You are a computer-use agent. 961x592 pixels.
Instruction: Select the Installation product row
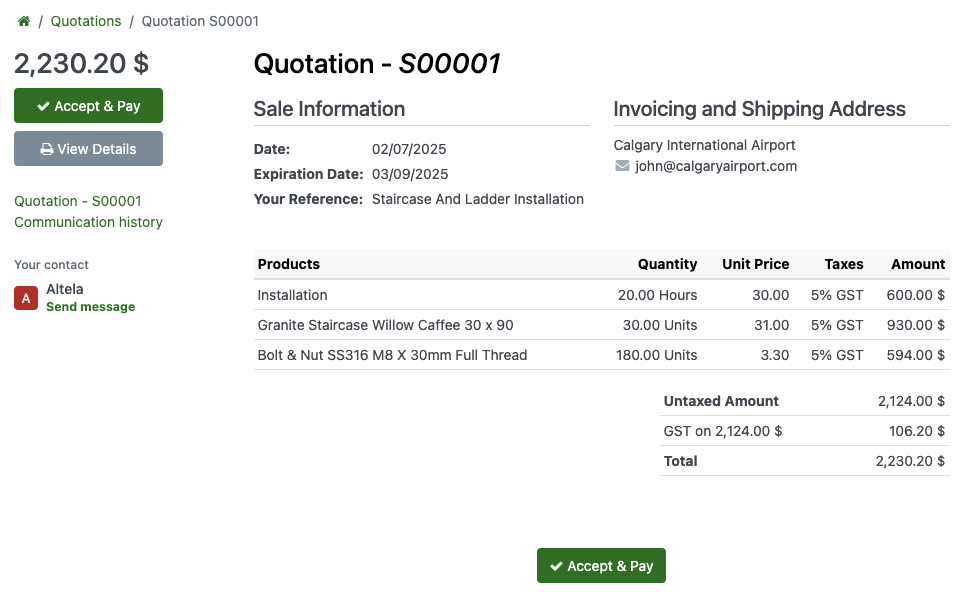(292, 295)
